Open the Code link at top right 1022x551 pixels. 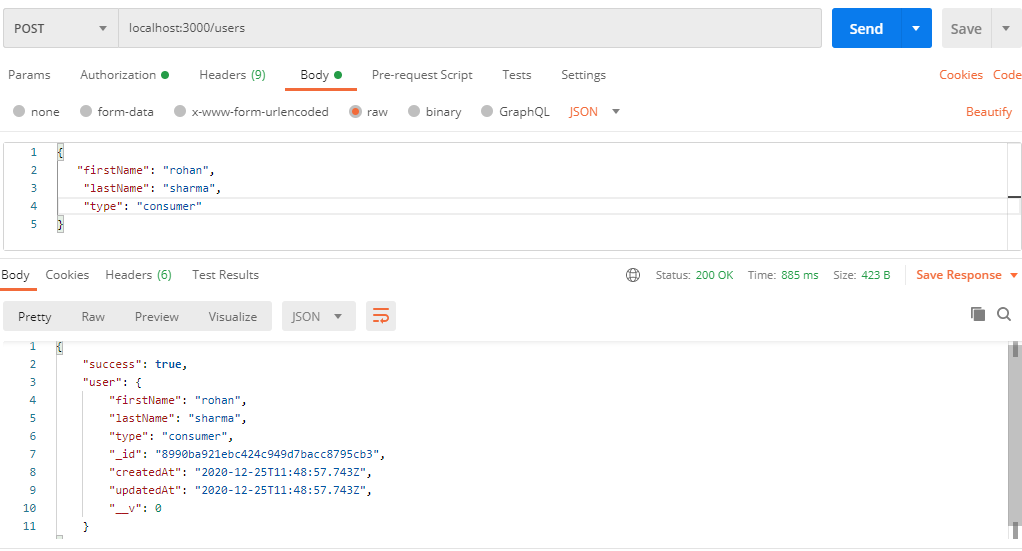1007,75
